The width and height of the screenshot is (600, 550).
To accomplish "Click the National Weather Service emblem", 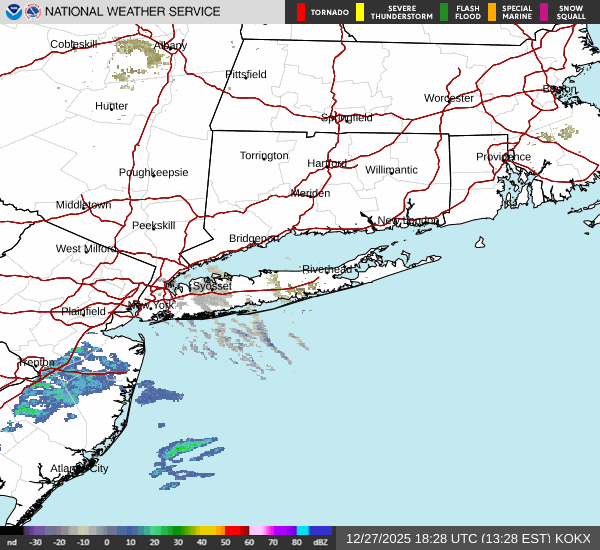I will click(33, 12).
